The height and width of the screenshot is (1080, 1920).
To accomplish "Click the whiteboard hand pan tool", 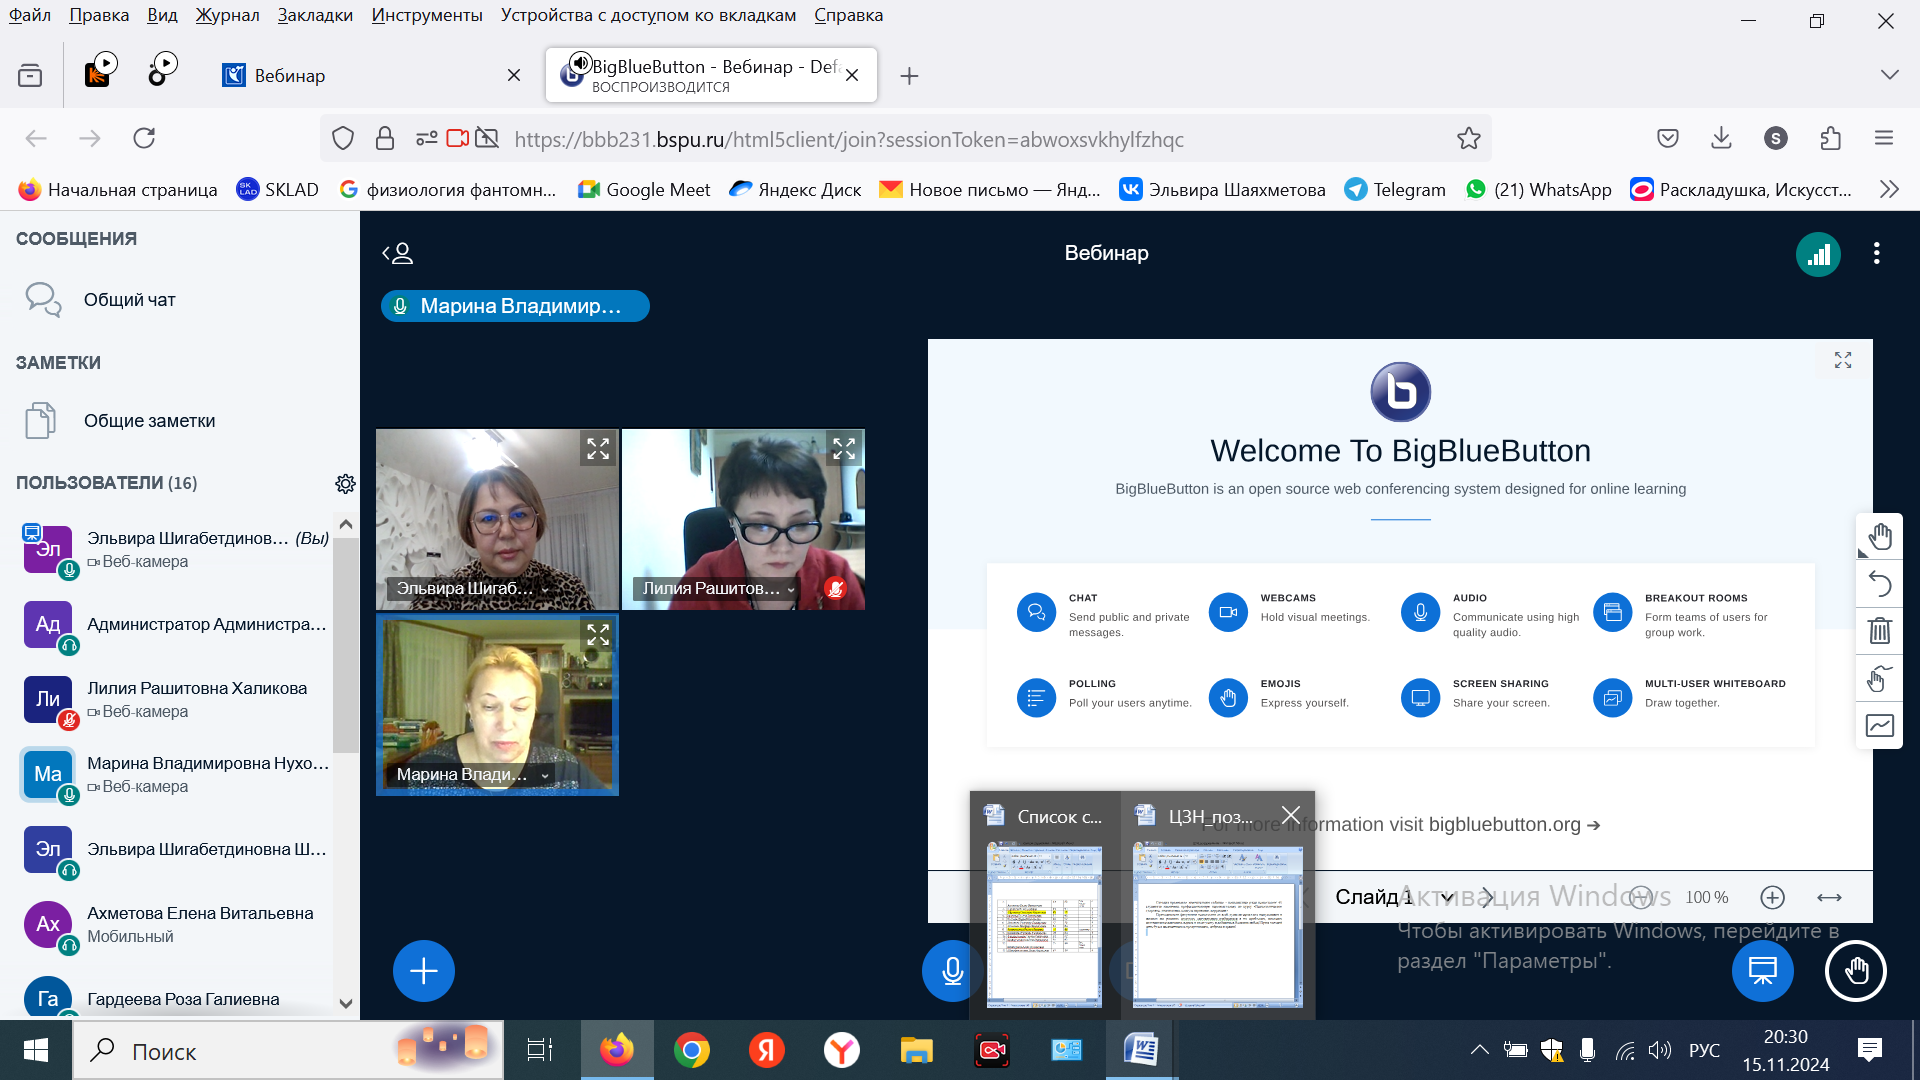I will tap(1879, 537).
